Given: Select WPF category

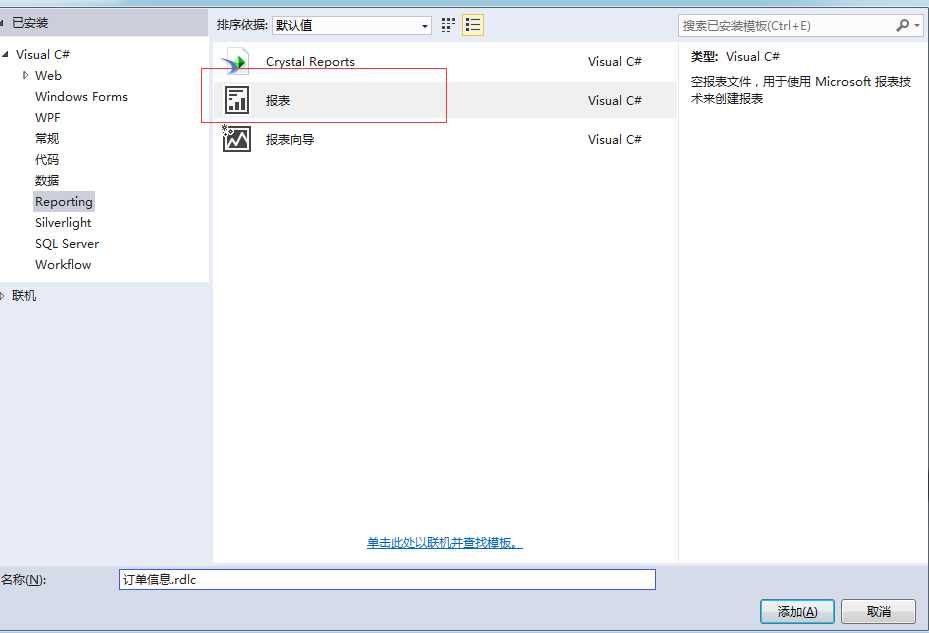Looking at the screenshot, I should coord(47,117).
